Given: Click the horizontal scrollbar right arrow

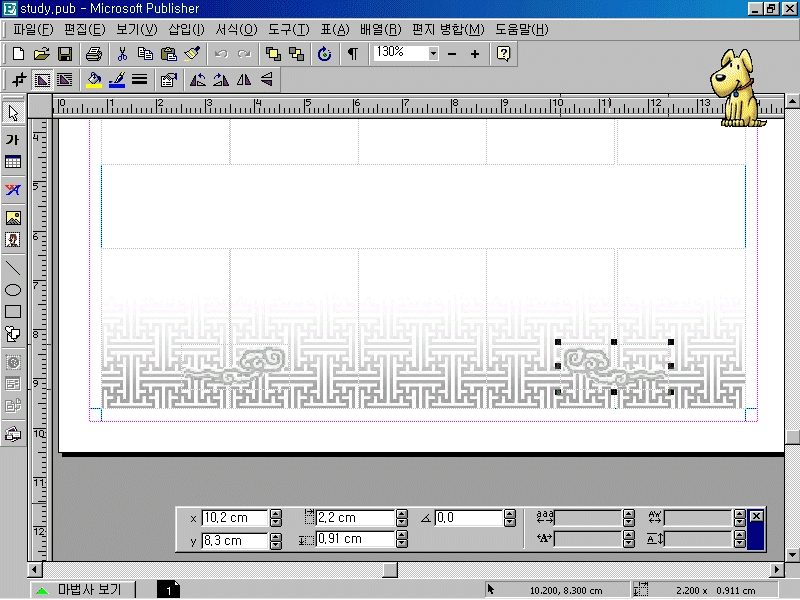Looking at the screenshot, I should point(777,569).
